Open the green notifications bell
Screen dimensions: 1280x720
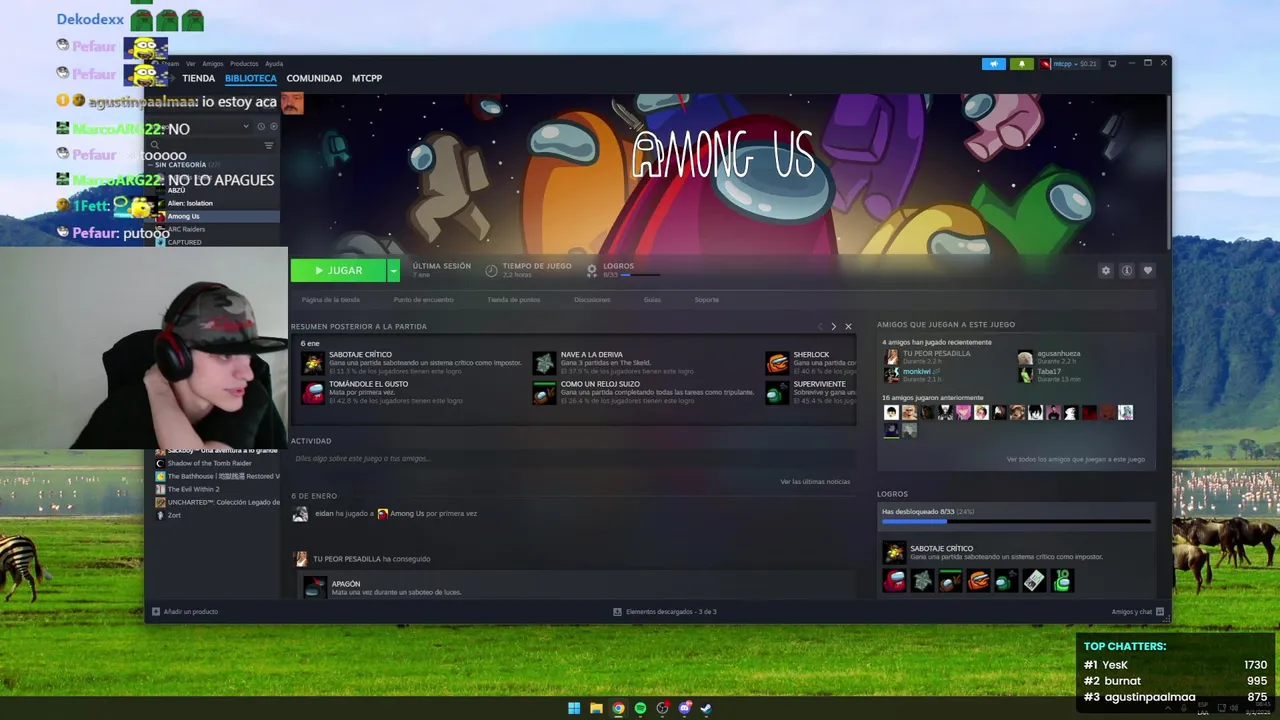(1021, 64)
